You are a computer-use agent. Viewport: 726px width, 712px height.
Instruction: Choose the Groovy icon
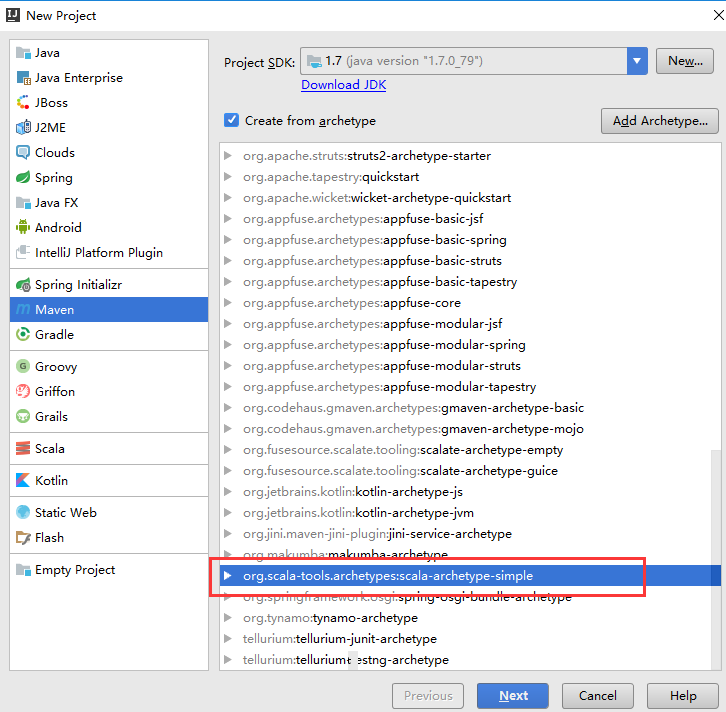(x=23, y=367)
